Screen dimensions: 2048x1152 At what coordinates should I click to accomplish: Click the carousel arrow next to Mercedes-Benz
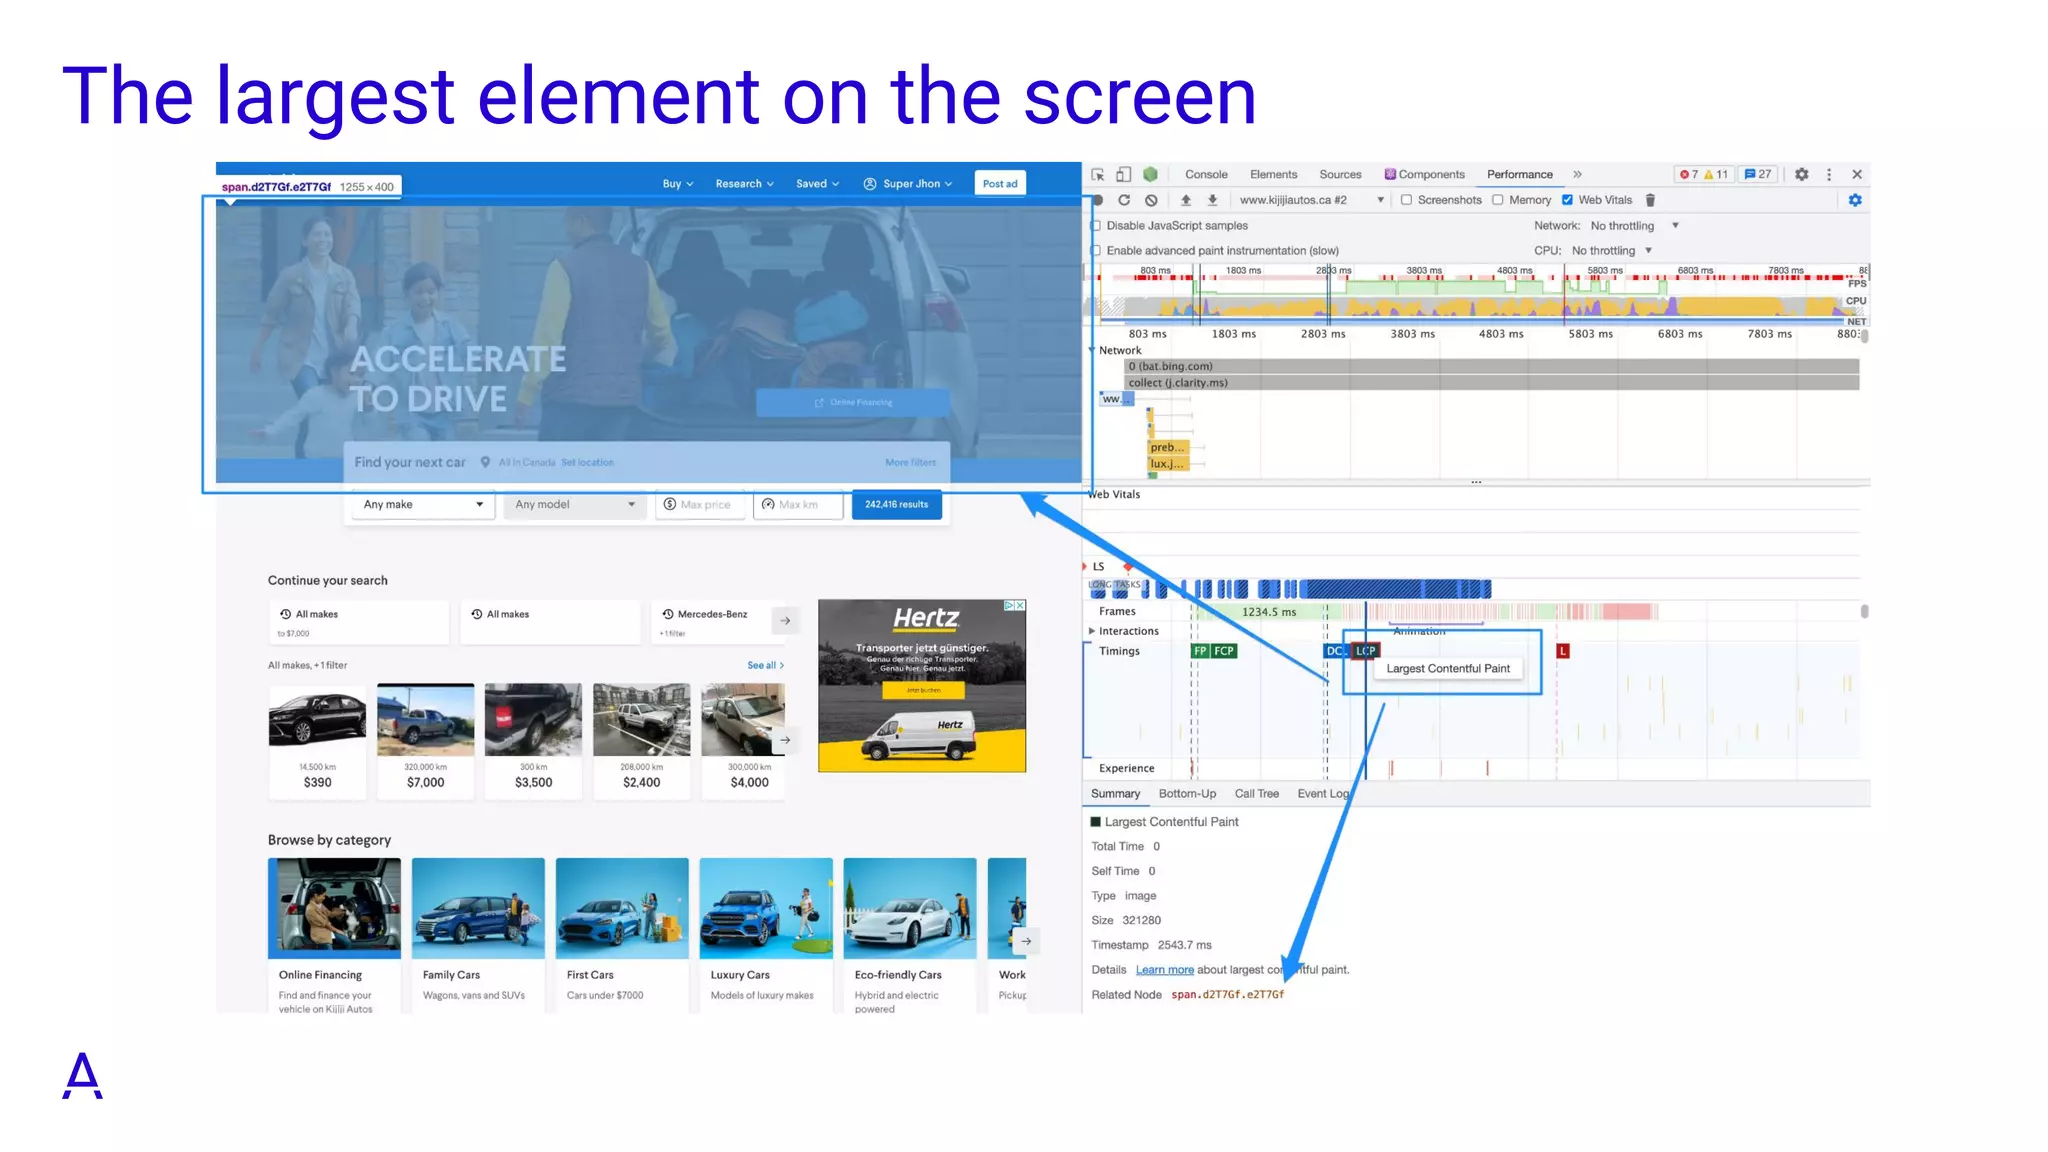coord(786,621)
